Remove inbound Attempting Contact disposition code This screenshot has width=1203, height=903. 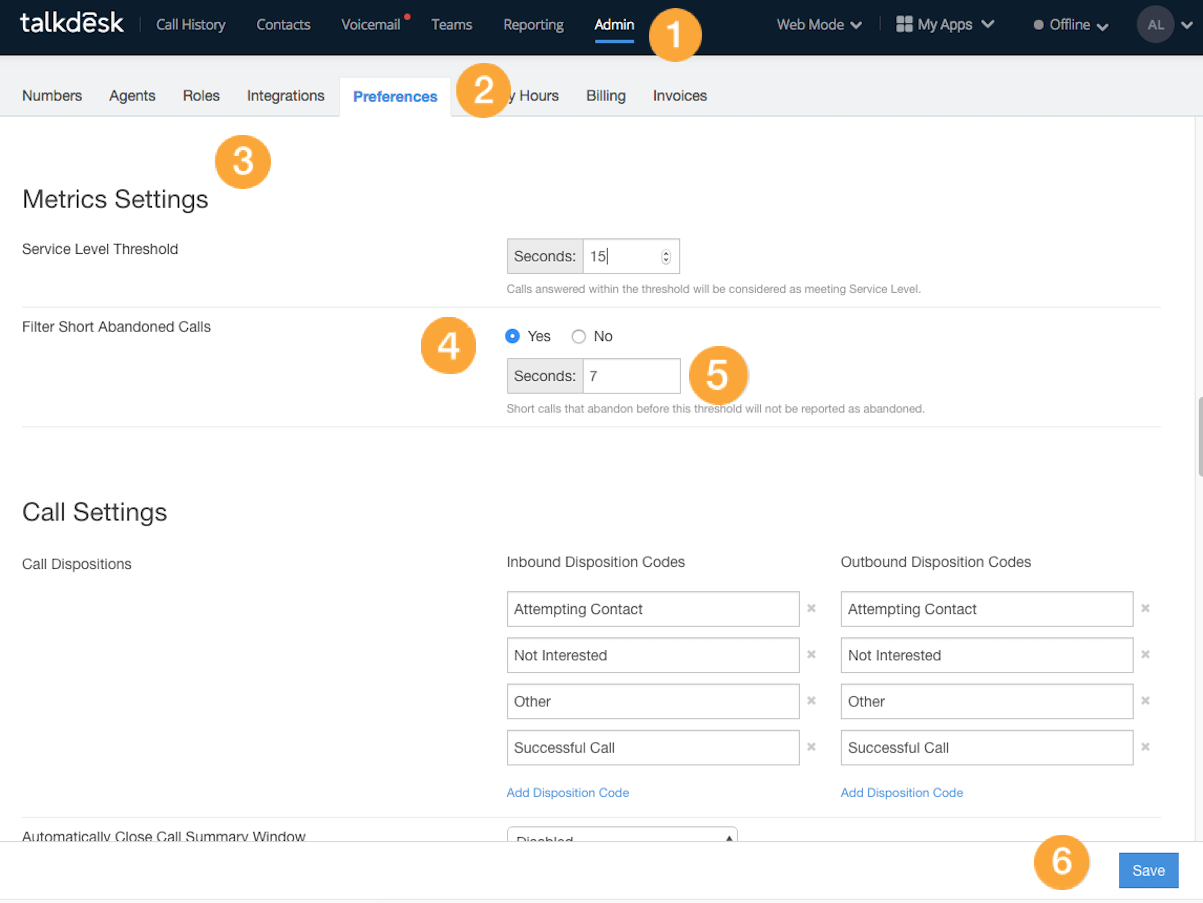(x=811, y=608)
